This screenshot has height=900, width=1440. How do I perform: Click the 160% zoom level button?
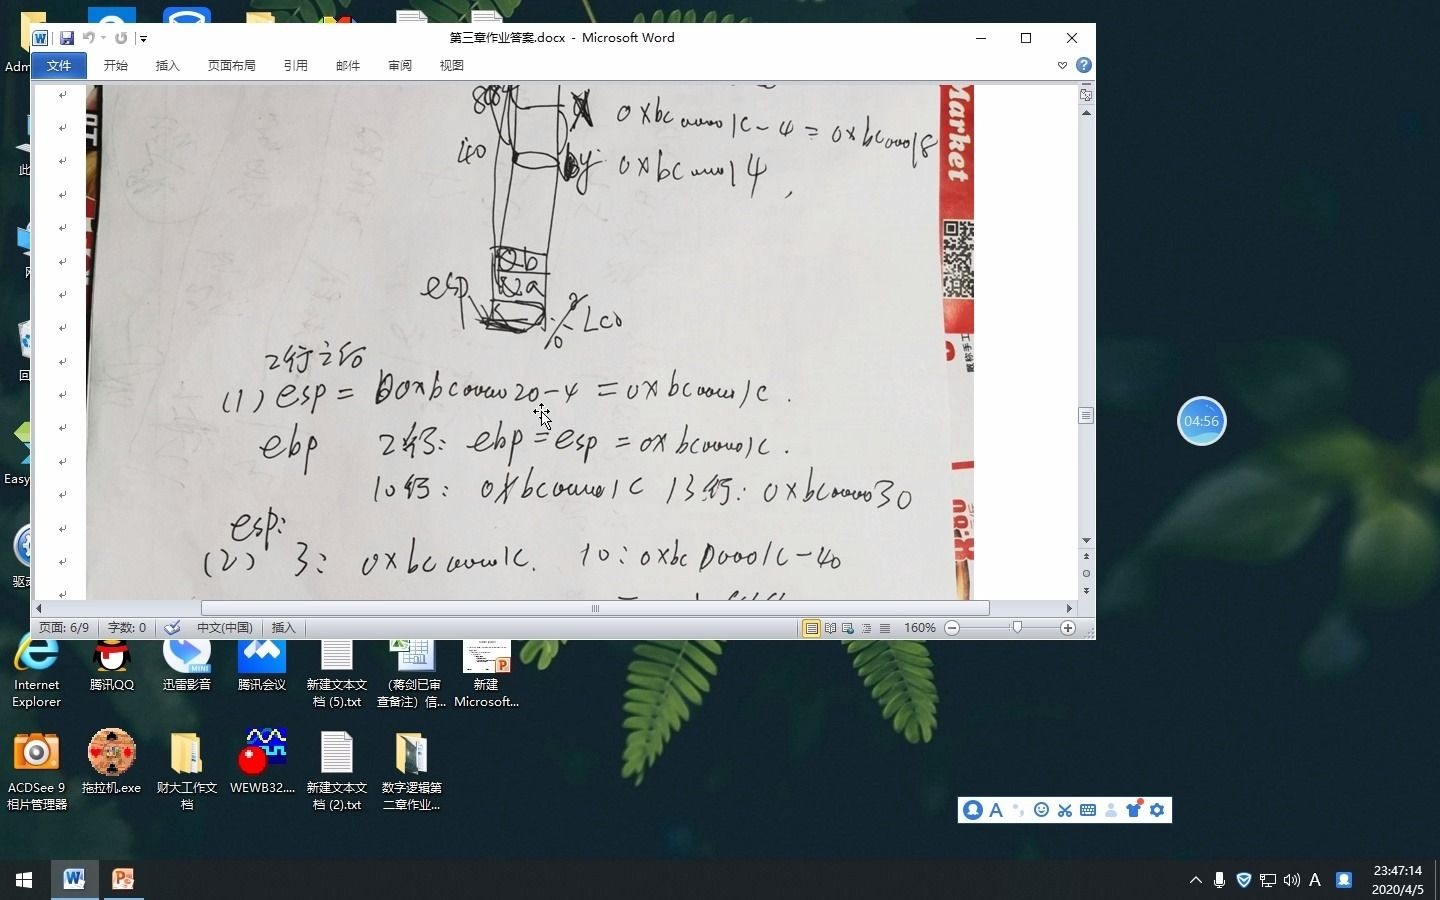click(x=920, y=628)
